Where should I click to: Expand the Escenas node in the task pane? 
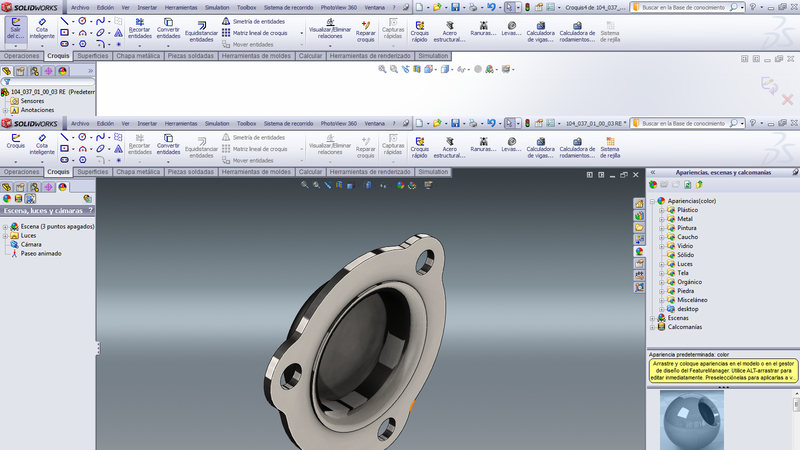point(653,318)
